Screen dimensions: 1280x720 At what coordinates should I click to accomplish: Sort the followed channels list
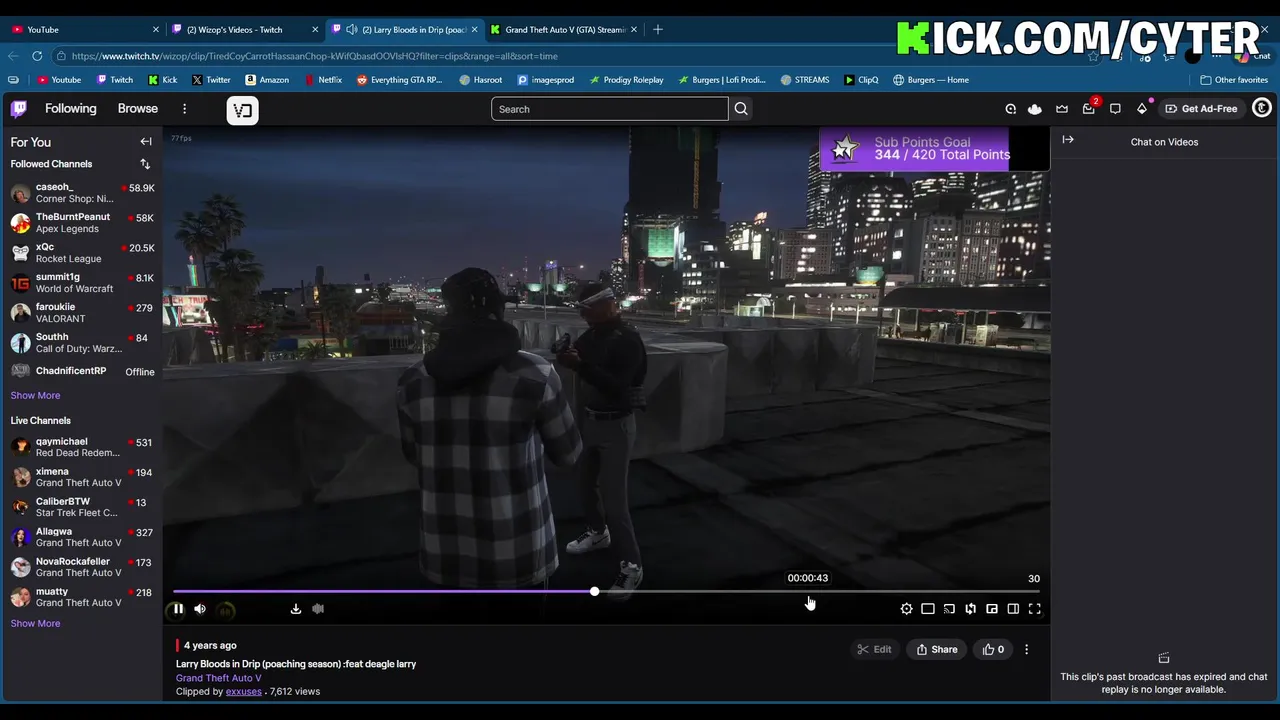tap(145, 164)
